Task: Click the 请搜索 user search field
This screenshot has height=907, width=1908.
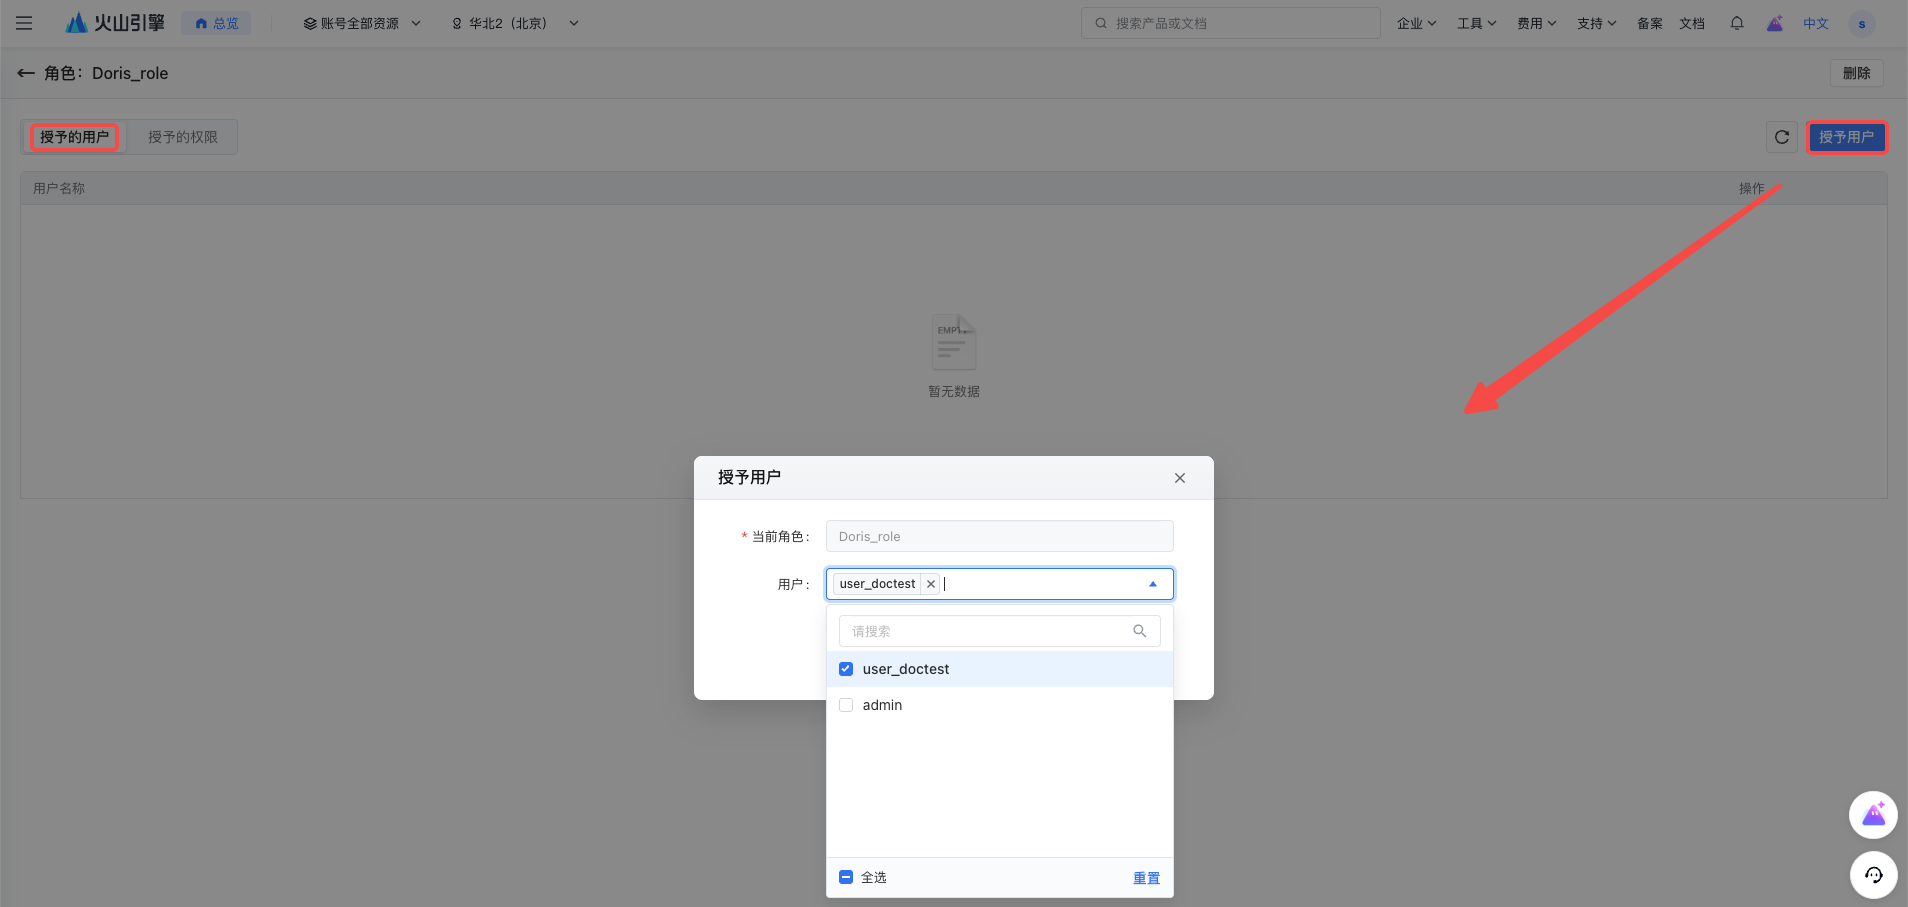Action: 985,631
